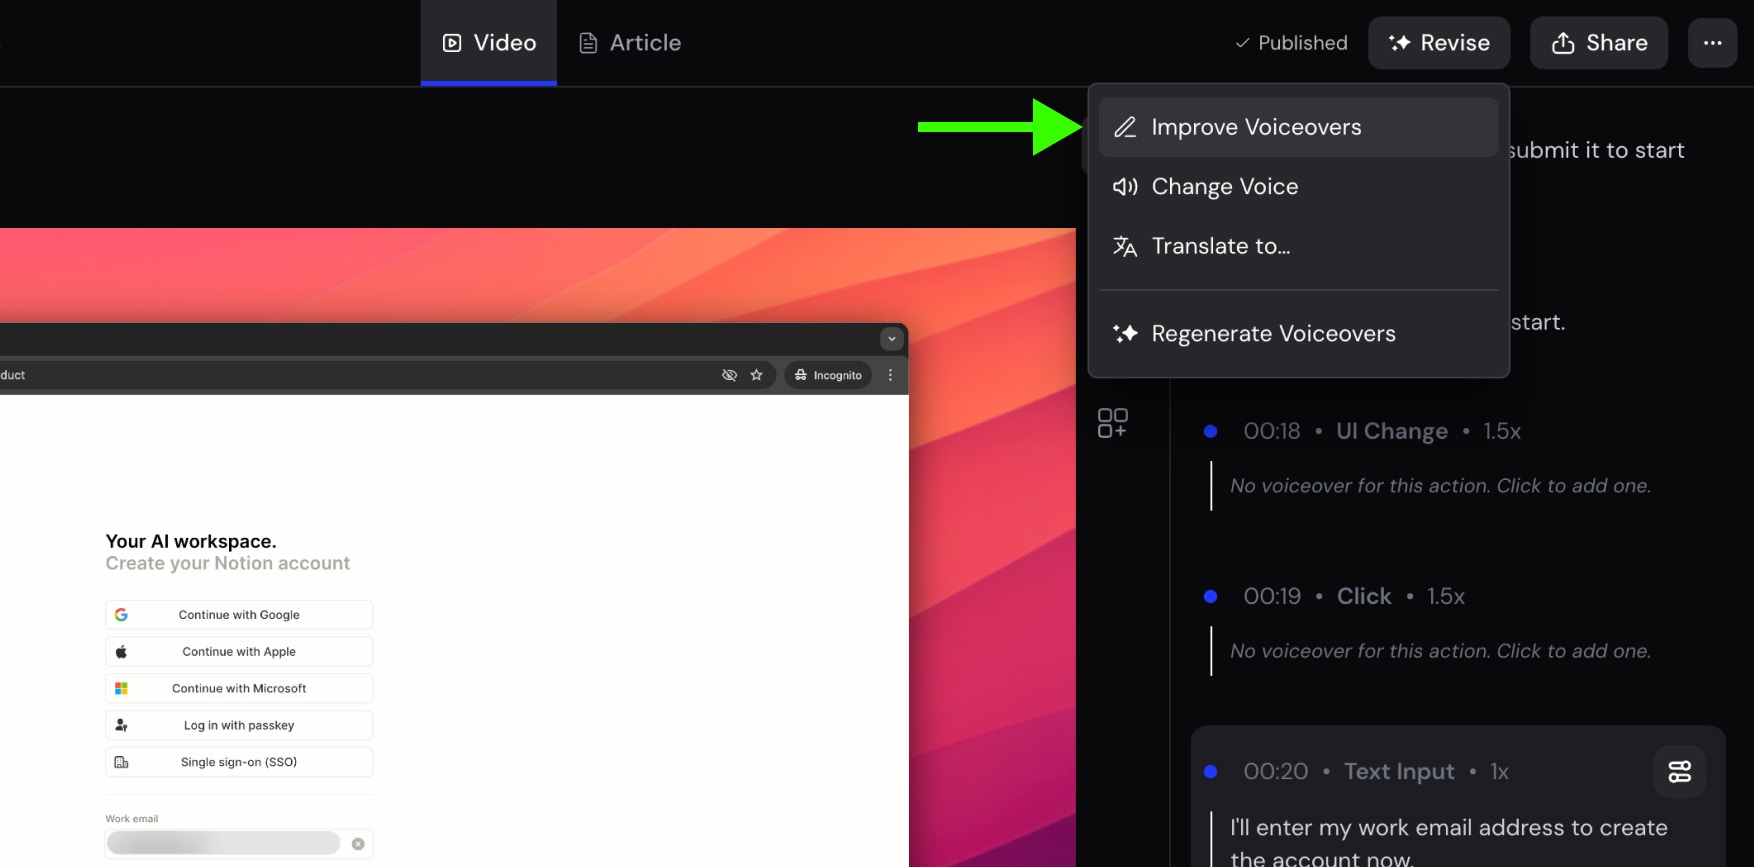Viewport: 1754px width, 867px height.
Task: Click the Create your Notion account text
Action: 228,564
